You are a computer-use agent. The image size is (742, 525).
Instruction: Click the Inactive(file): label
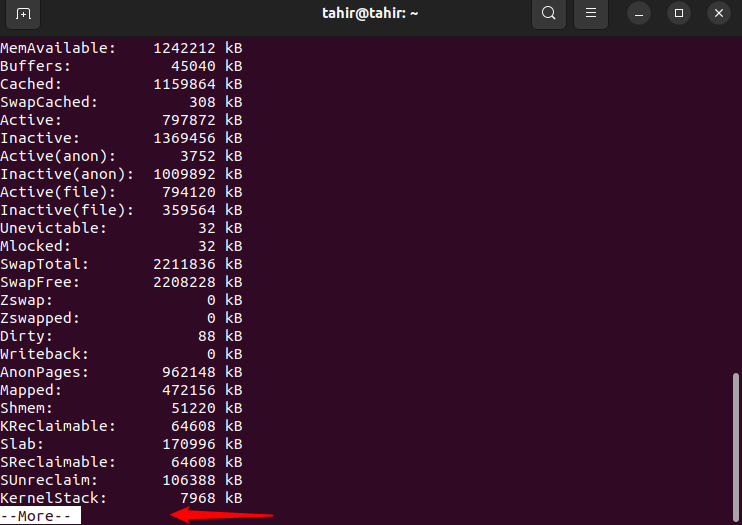coord(67,210)
